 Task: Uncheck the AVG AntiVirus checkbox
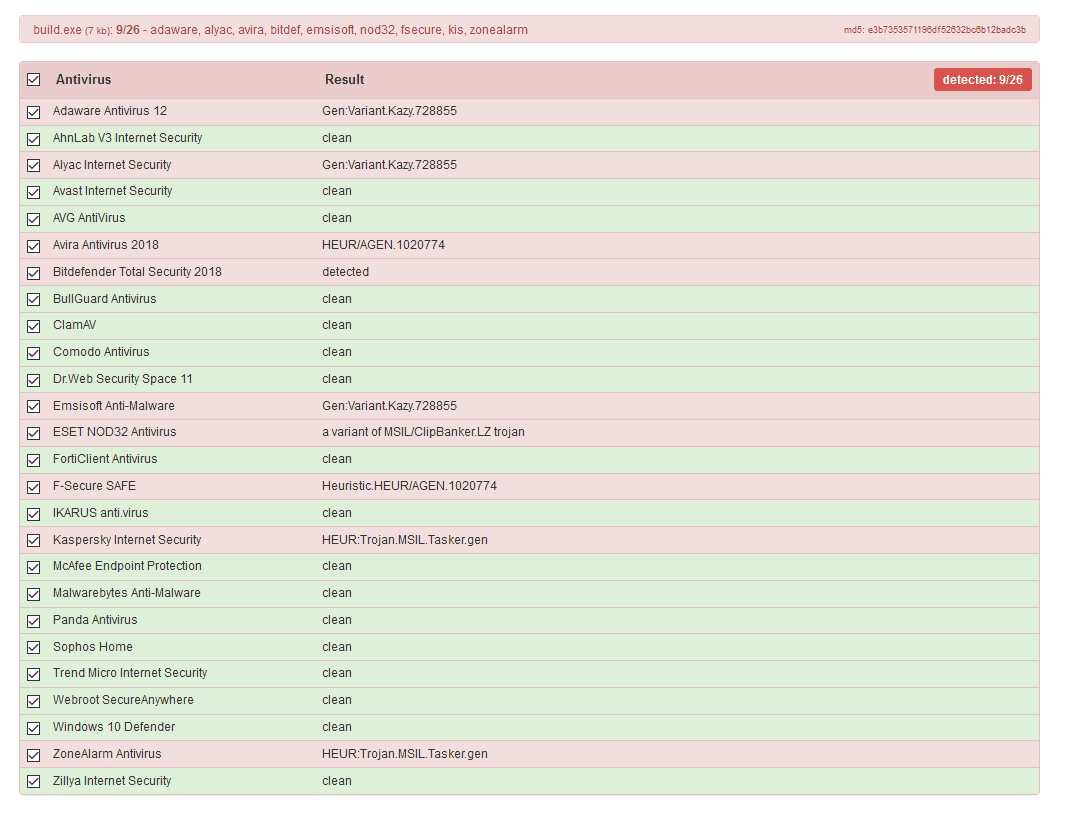tap(34, 219)
